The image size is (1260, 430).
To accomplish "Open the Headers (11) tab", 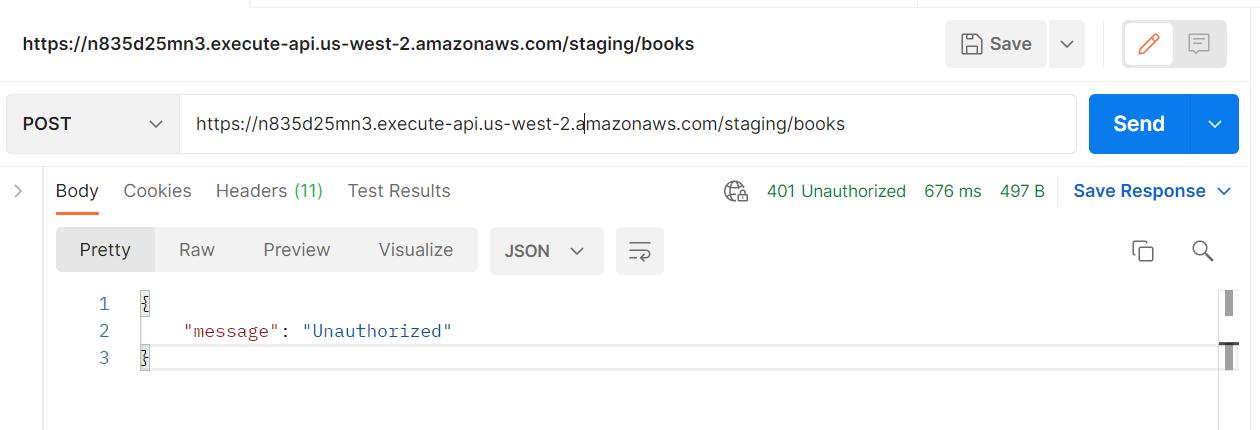I will 269,191.
